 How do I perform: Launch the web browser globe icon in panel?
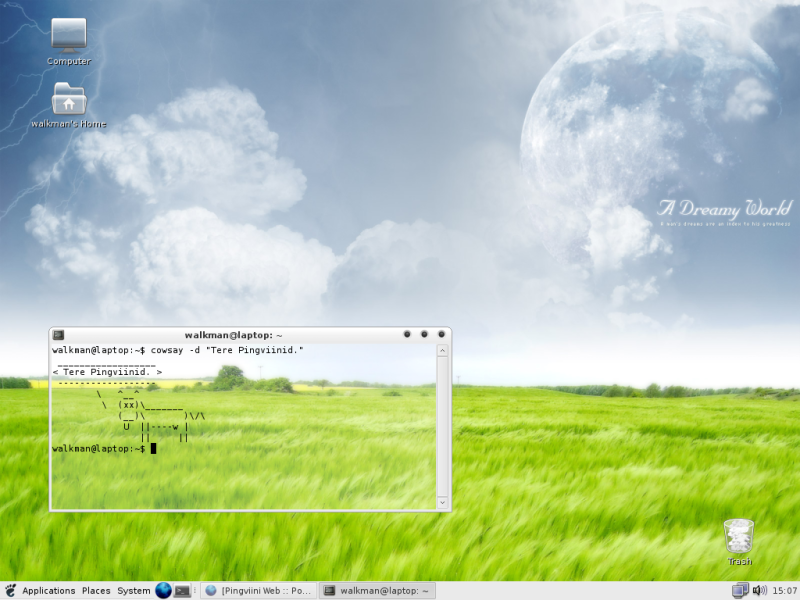163,591
